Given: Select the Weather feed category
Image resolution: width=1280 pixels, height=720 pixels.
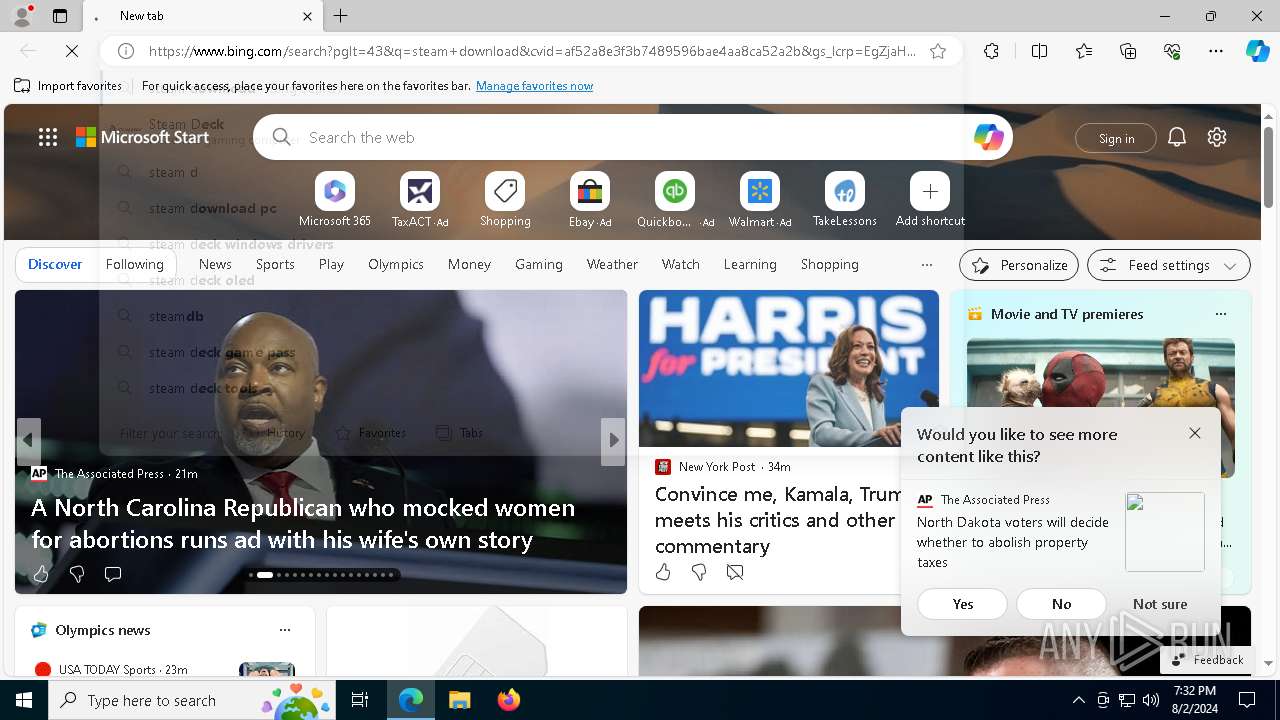Looking at the screenshot, I should point(612,264).
